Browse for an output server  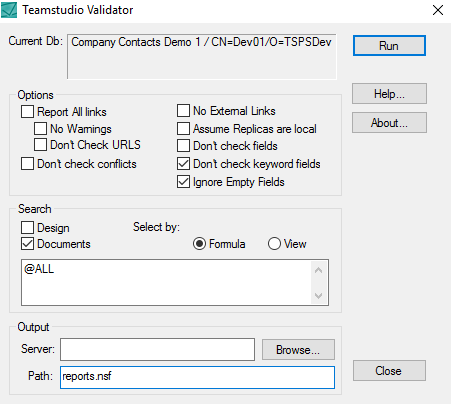[x=298, y=350]
